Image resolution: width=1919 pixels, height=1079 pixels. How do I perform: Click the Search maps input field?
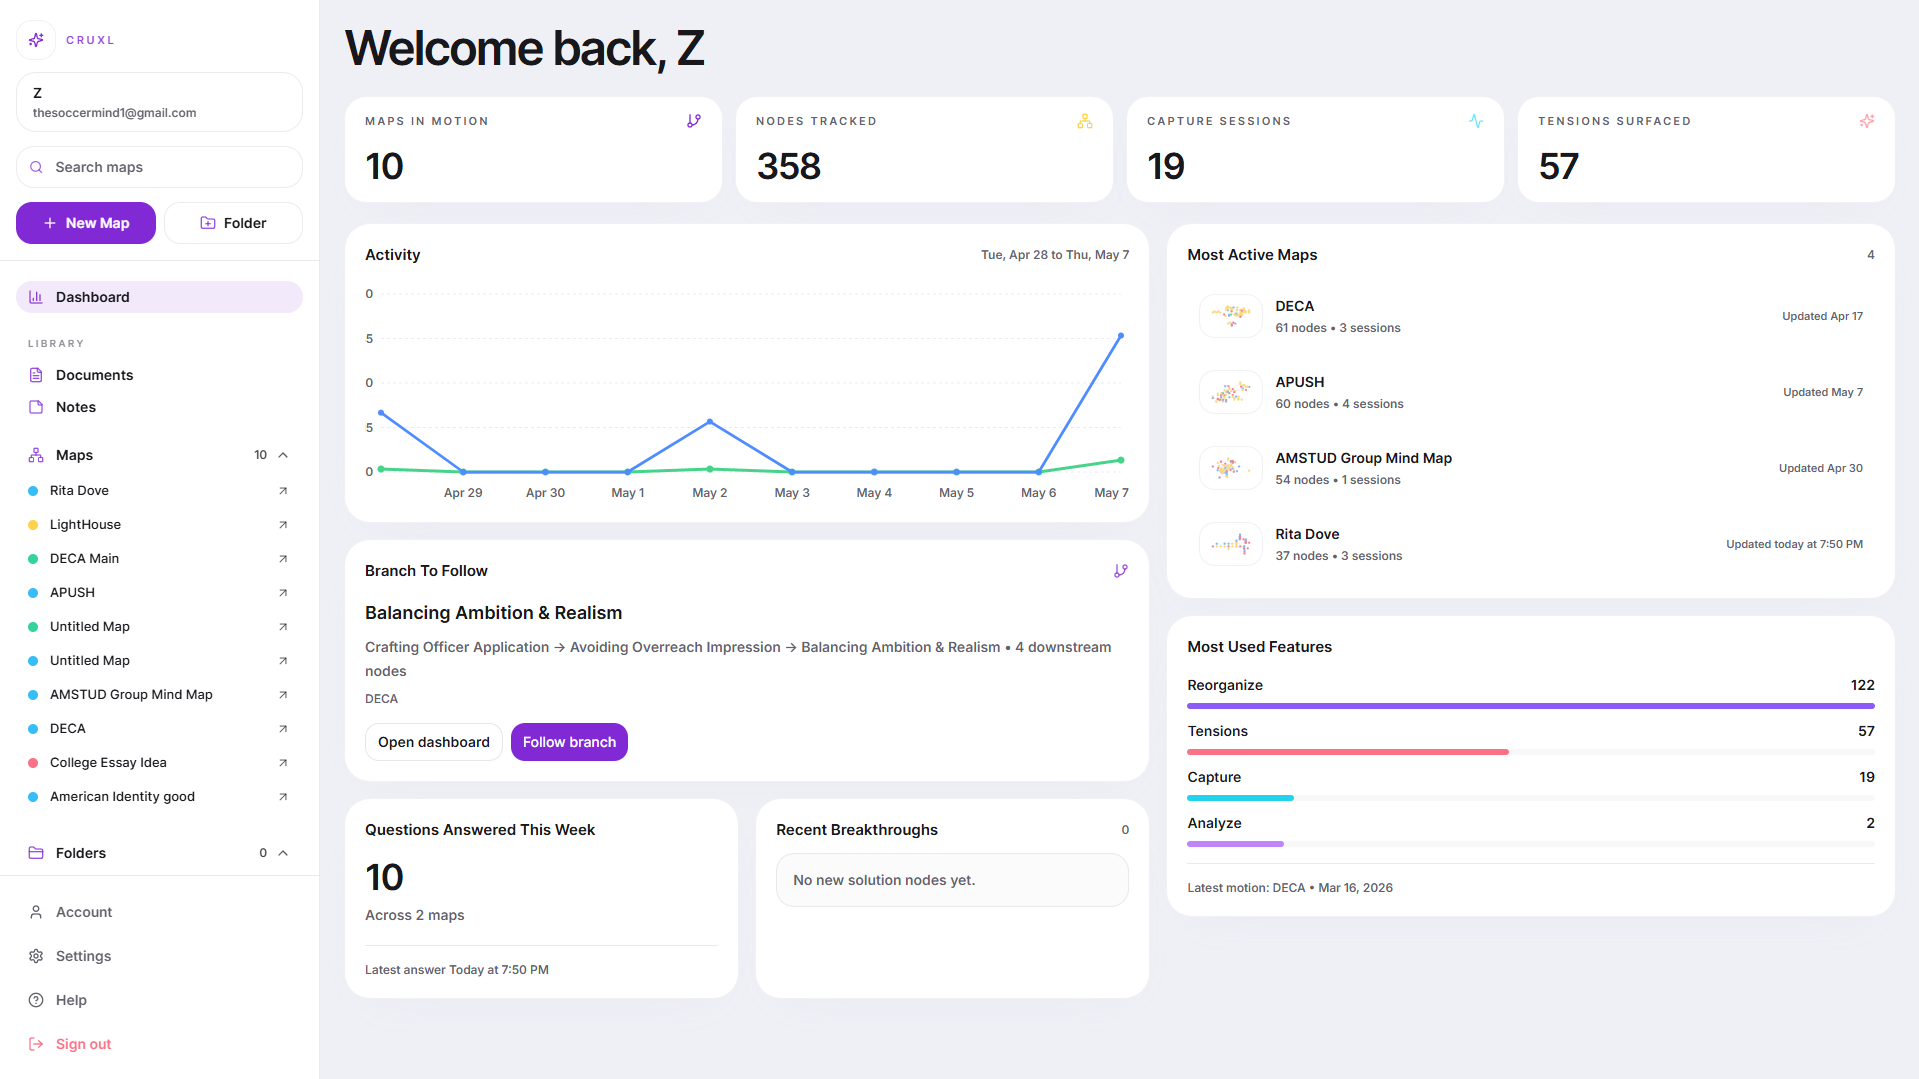pyautogui.click(x=159, y=167)
